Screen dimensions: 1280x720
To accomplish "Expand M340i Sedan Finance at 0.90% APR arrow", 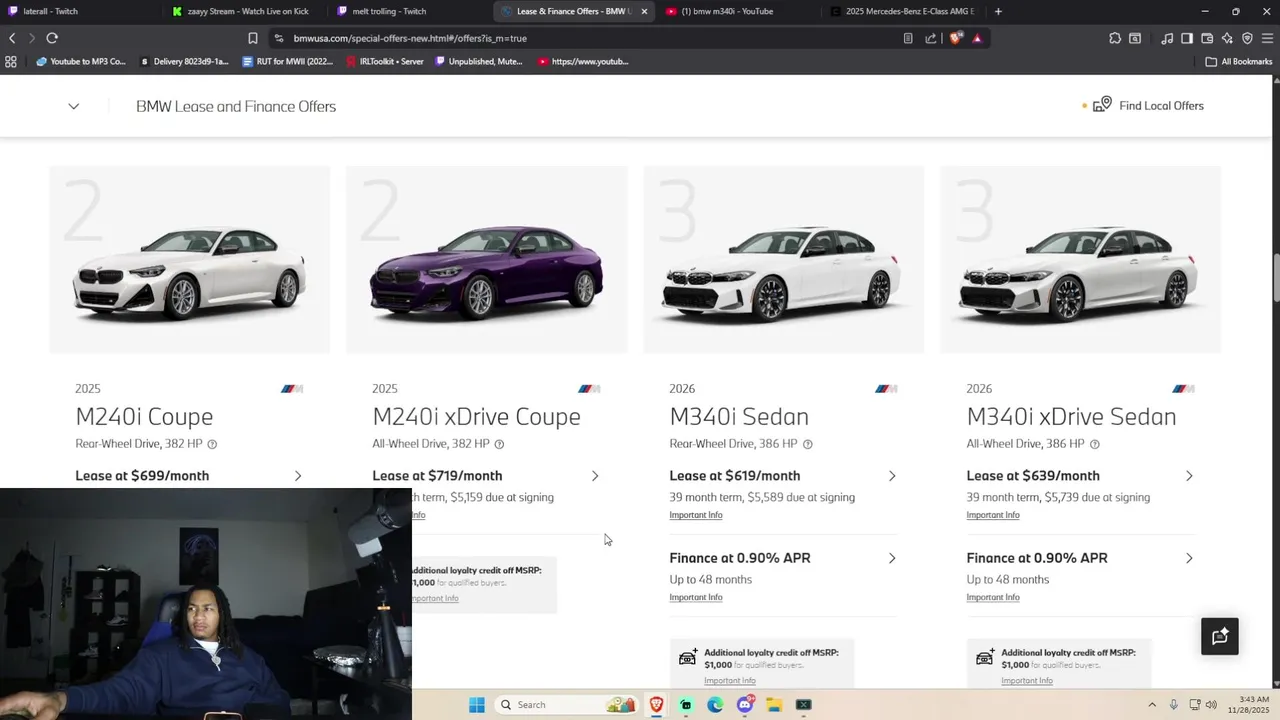I will [891, 558].
